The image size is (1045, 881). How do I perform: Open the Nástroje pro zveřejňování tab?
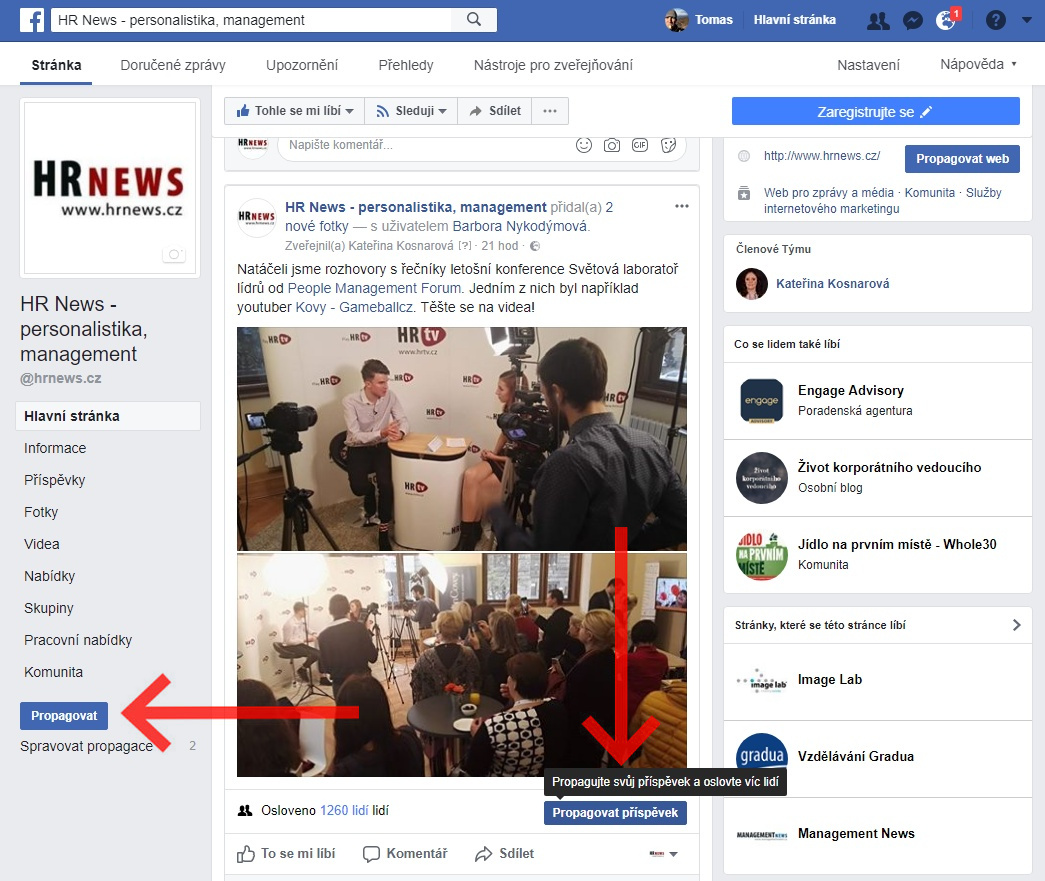[553, 65]
